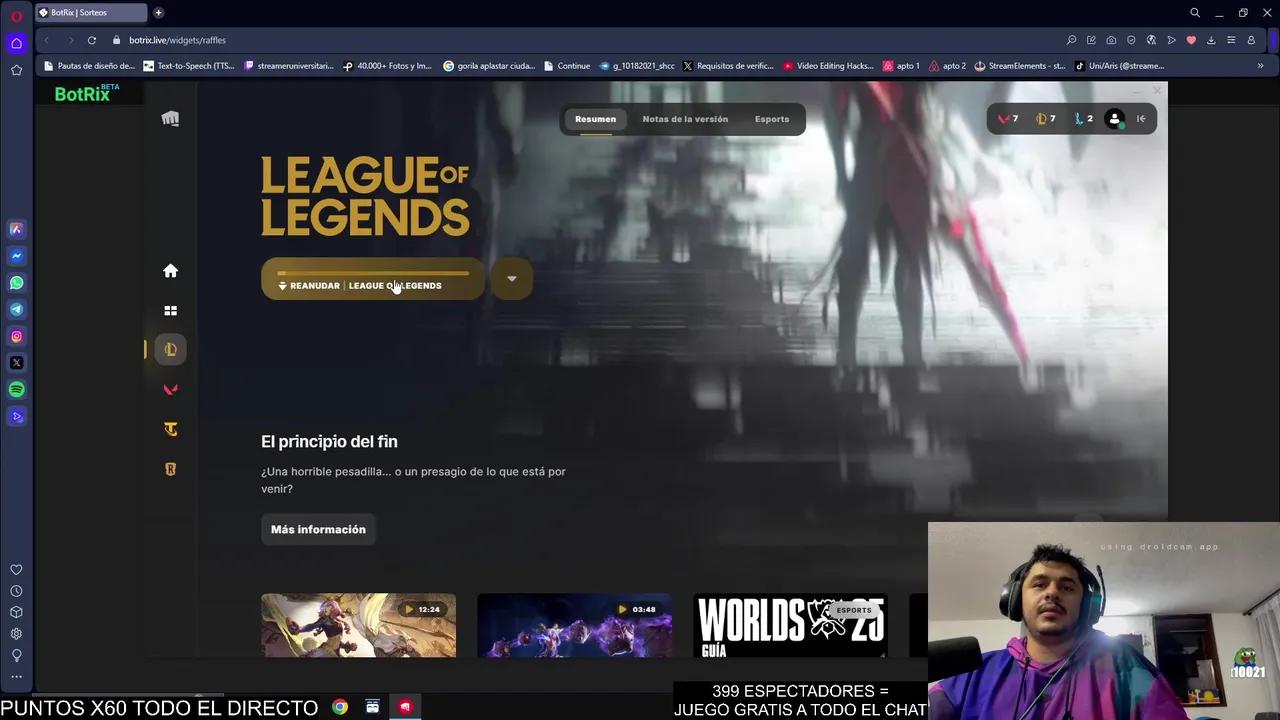This screenshot has width=1280, height=720.
Task: Open League missions counter showing 7
Action: click(1046, 119)
